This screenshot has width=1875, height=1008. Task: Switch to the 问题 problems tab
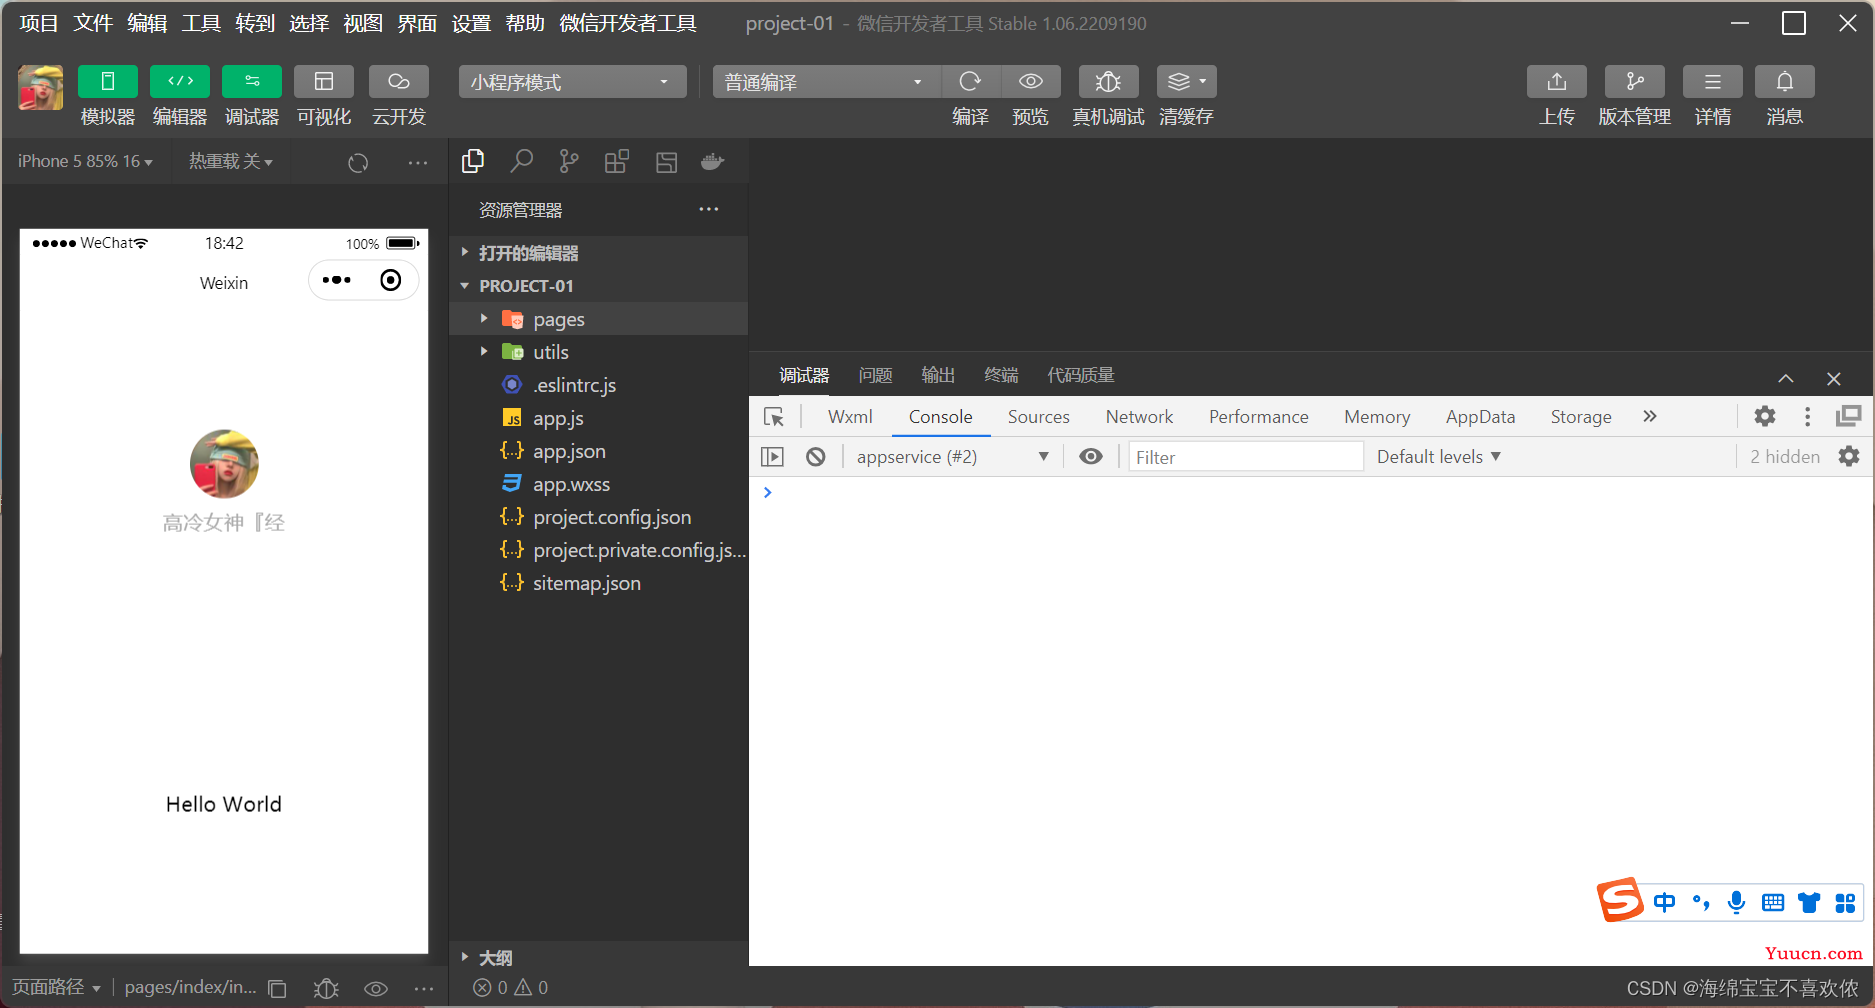[x=875, y=375]
